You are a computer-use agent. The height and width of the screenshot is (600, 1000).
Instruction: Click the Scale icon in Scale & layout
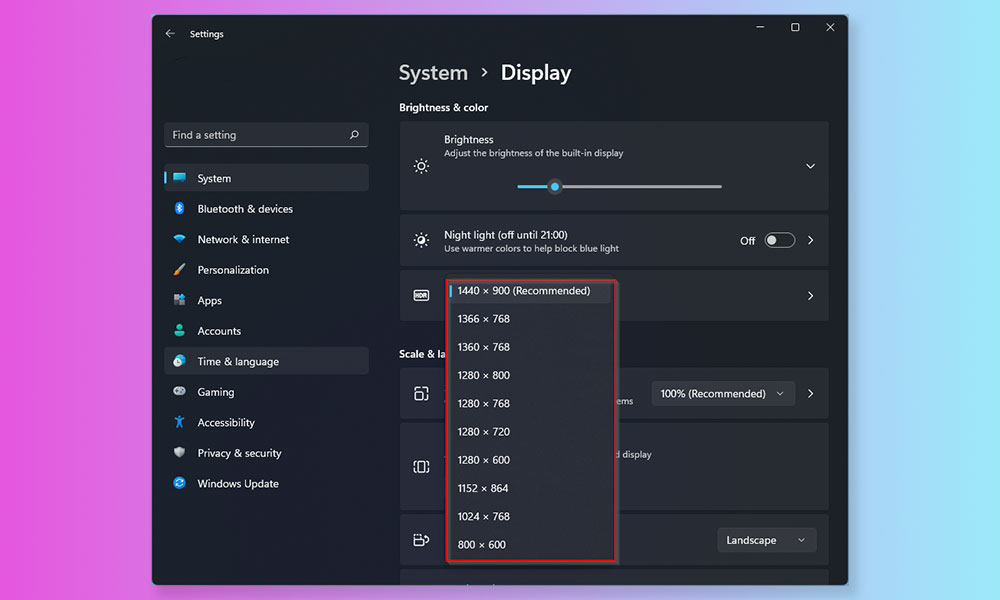[421, 393]
